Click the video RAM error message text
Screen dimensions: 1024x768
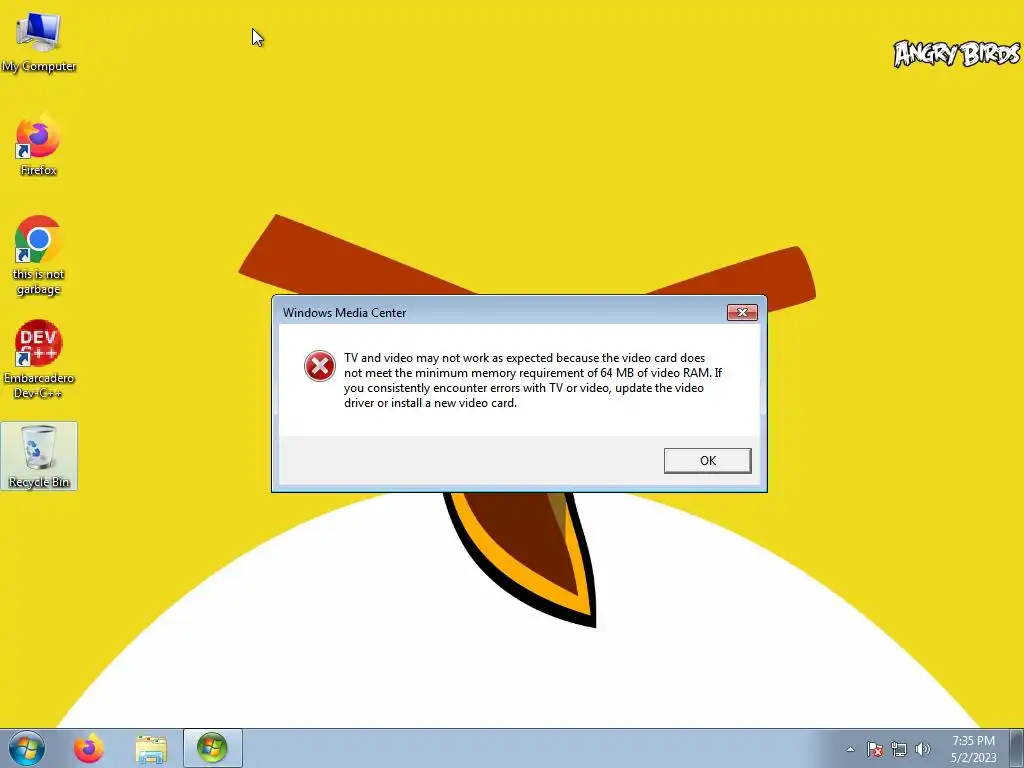coord(533,380)
